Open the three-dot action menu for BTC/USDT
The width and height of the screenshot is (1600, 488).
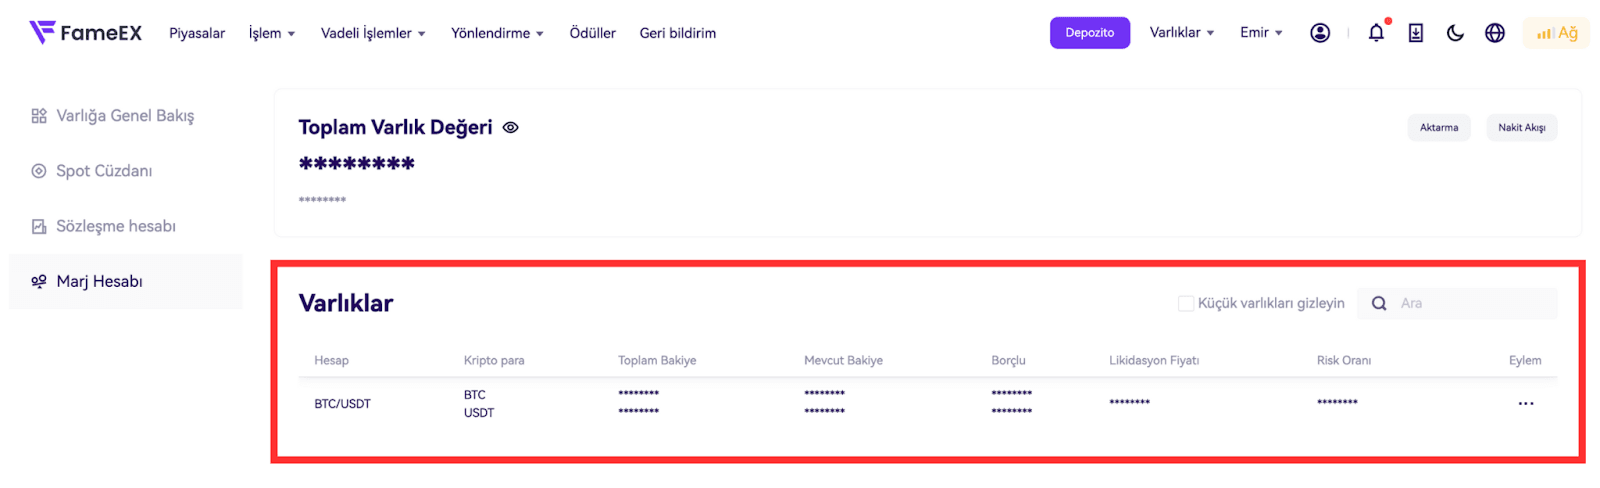coord(1525,404)
